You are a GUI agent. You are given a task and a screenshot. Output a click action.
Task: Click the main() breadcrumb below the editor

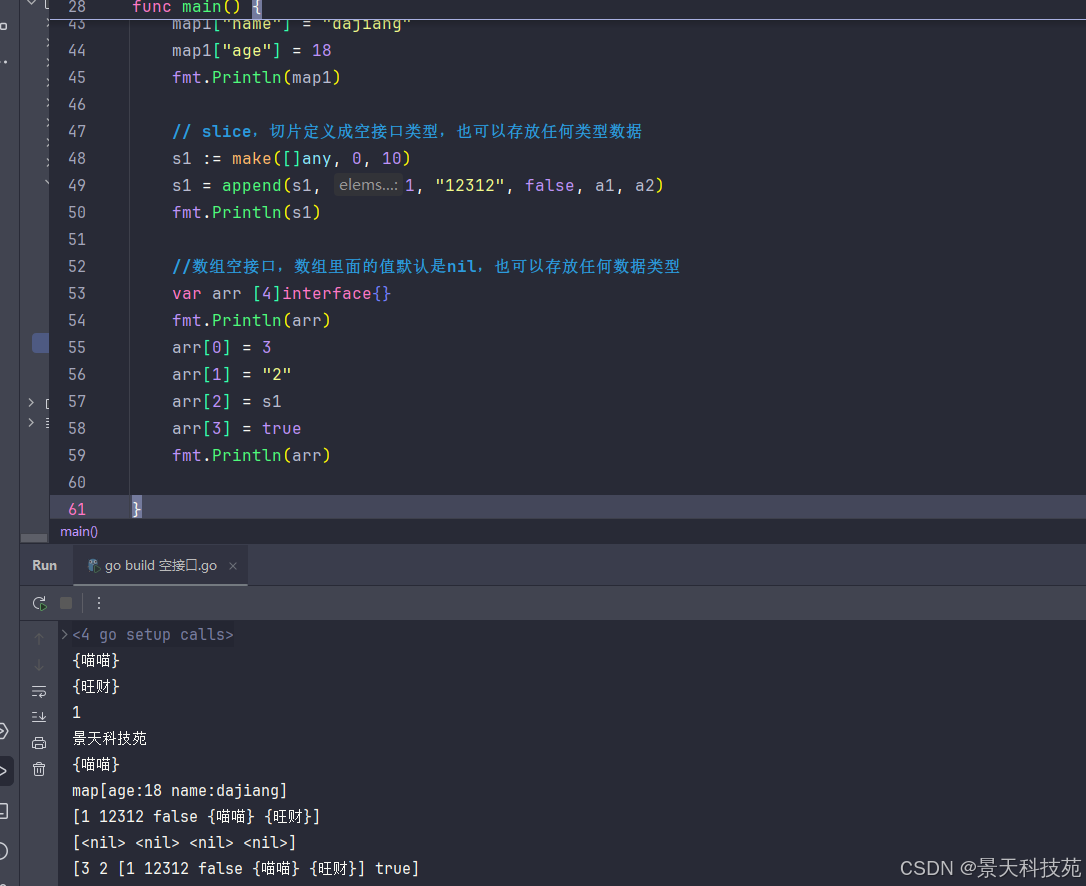(79, 532)
